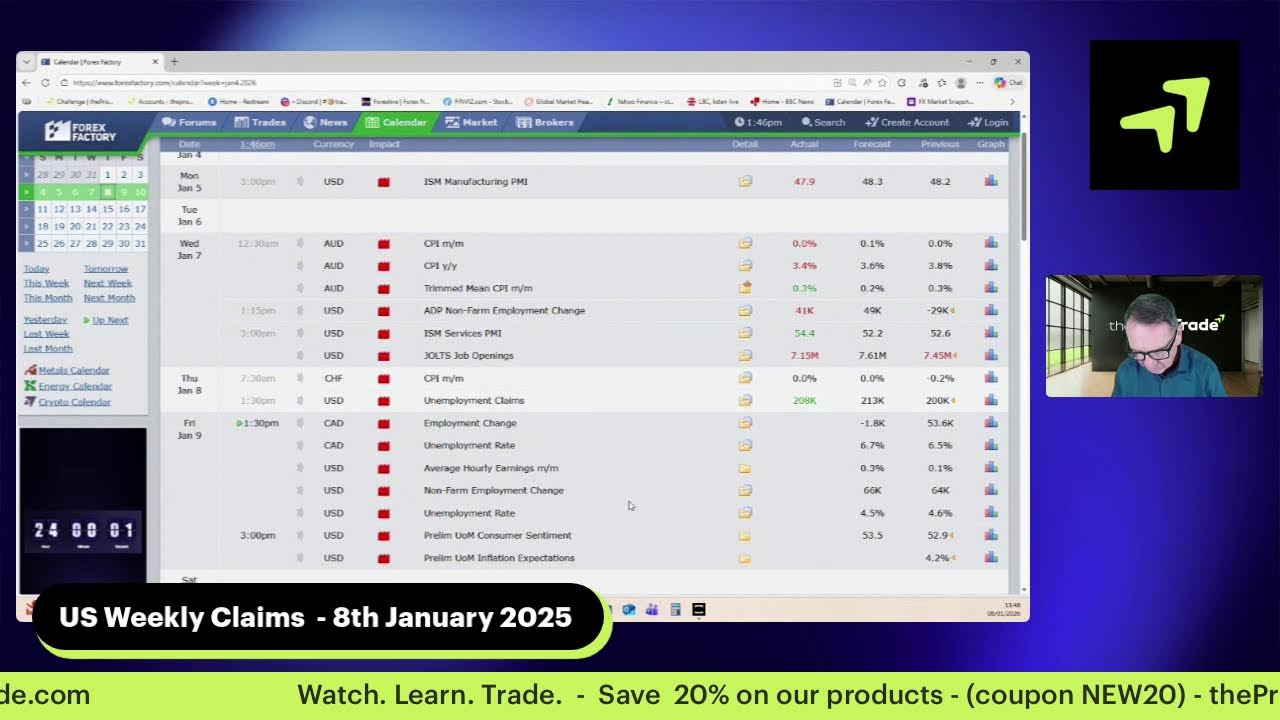Open detail folder for Prelim UoM Consumer Sentiment
Screen dimensions: 1280x720
click(745, 536)
